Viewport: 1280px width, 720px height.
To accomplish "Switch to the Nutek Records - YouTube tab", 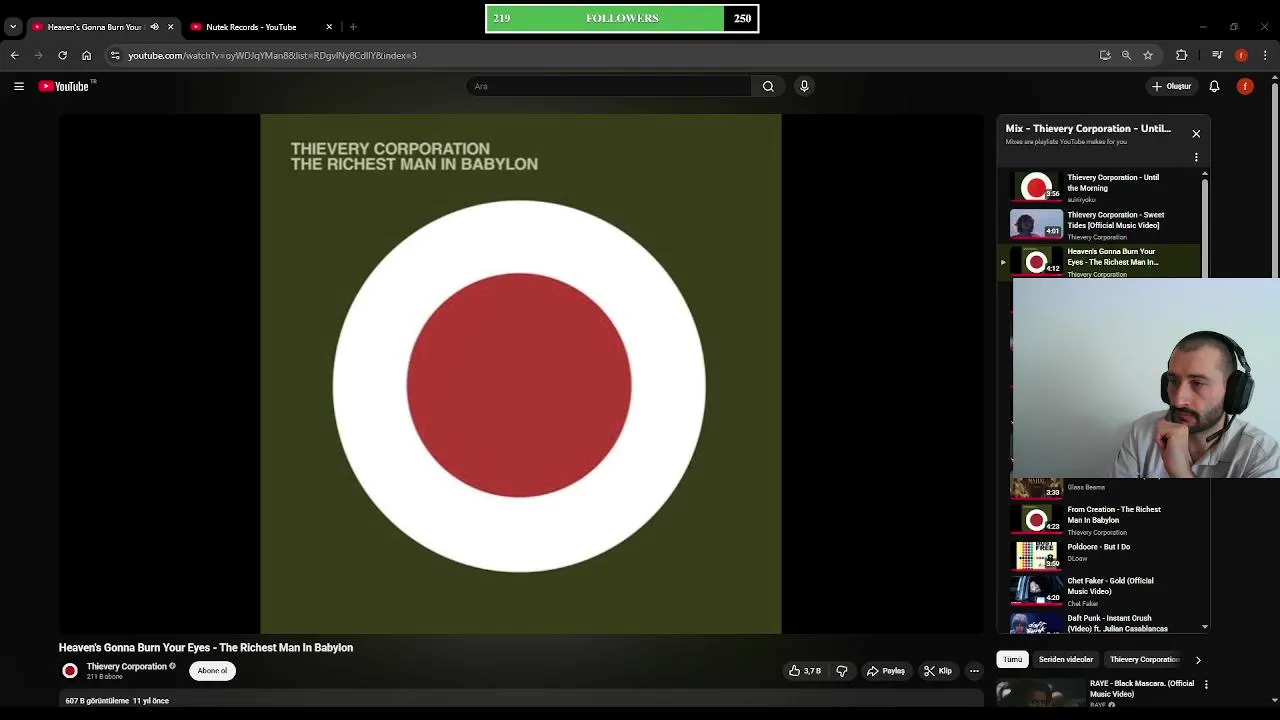I will pos(260,27).
